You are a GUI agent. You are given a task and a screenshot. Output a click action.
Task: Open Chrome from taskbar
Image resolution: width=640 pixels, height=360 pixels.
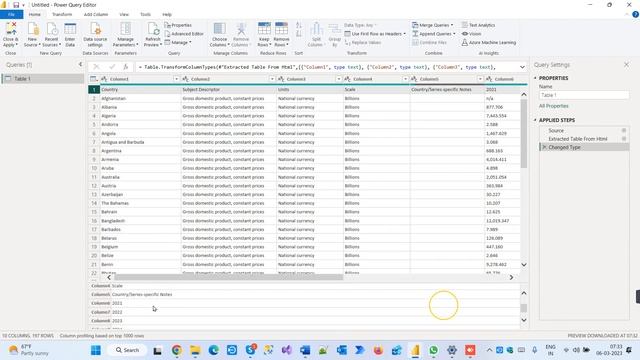(x=176, y=350)
